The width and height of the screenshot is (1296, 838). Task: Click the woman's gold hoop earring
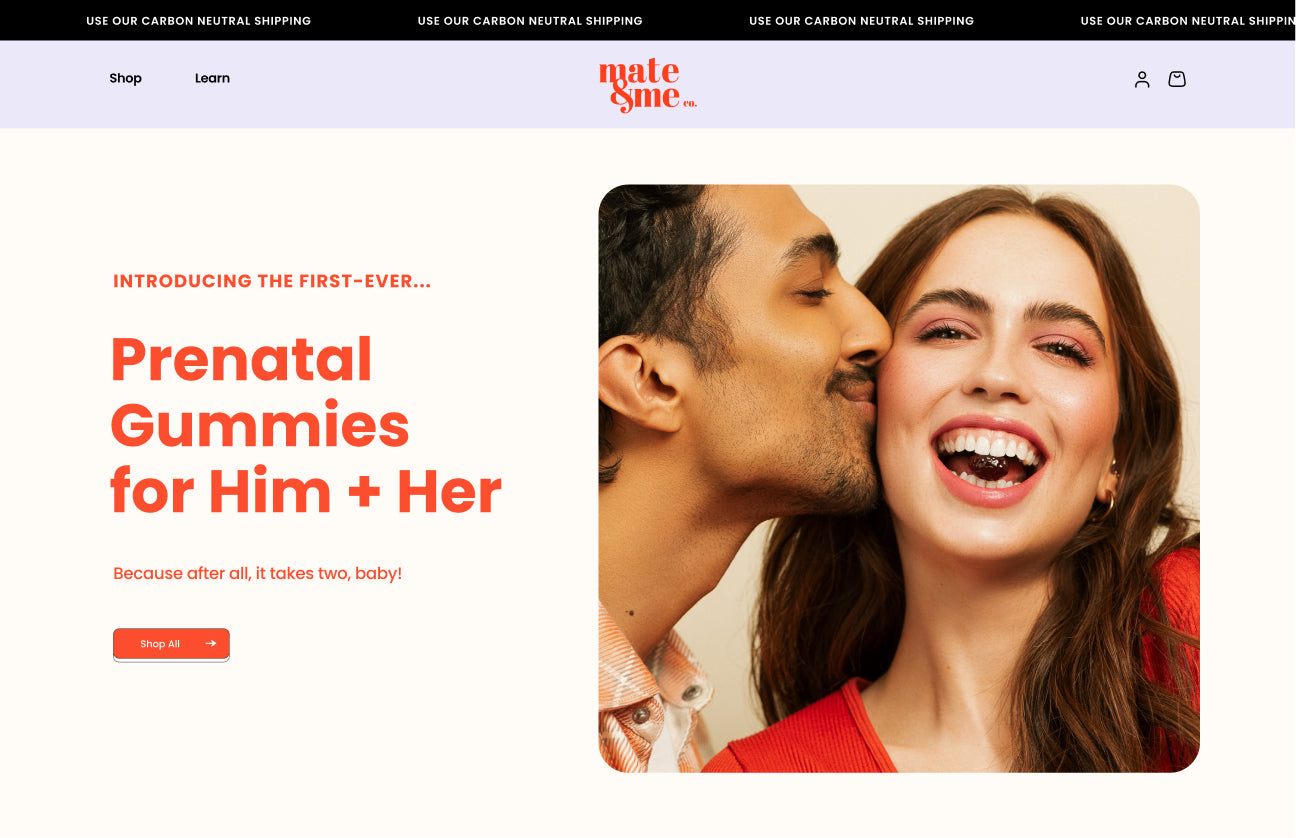1107,498
